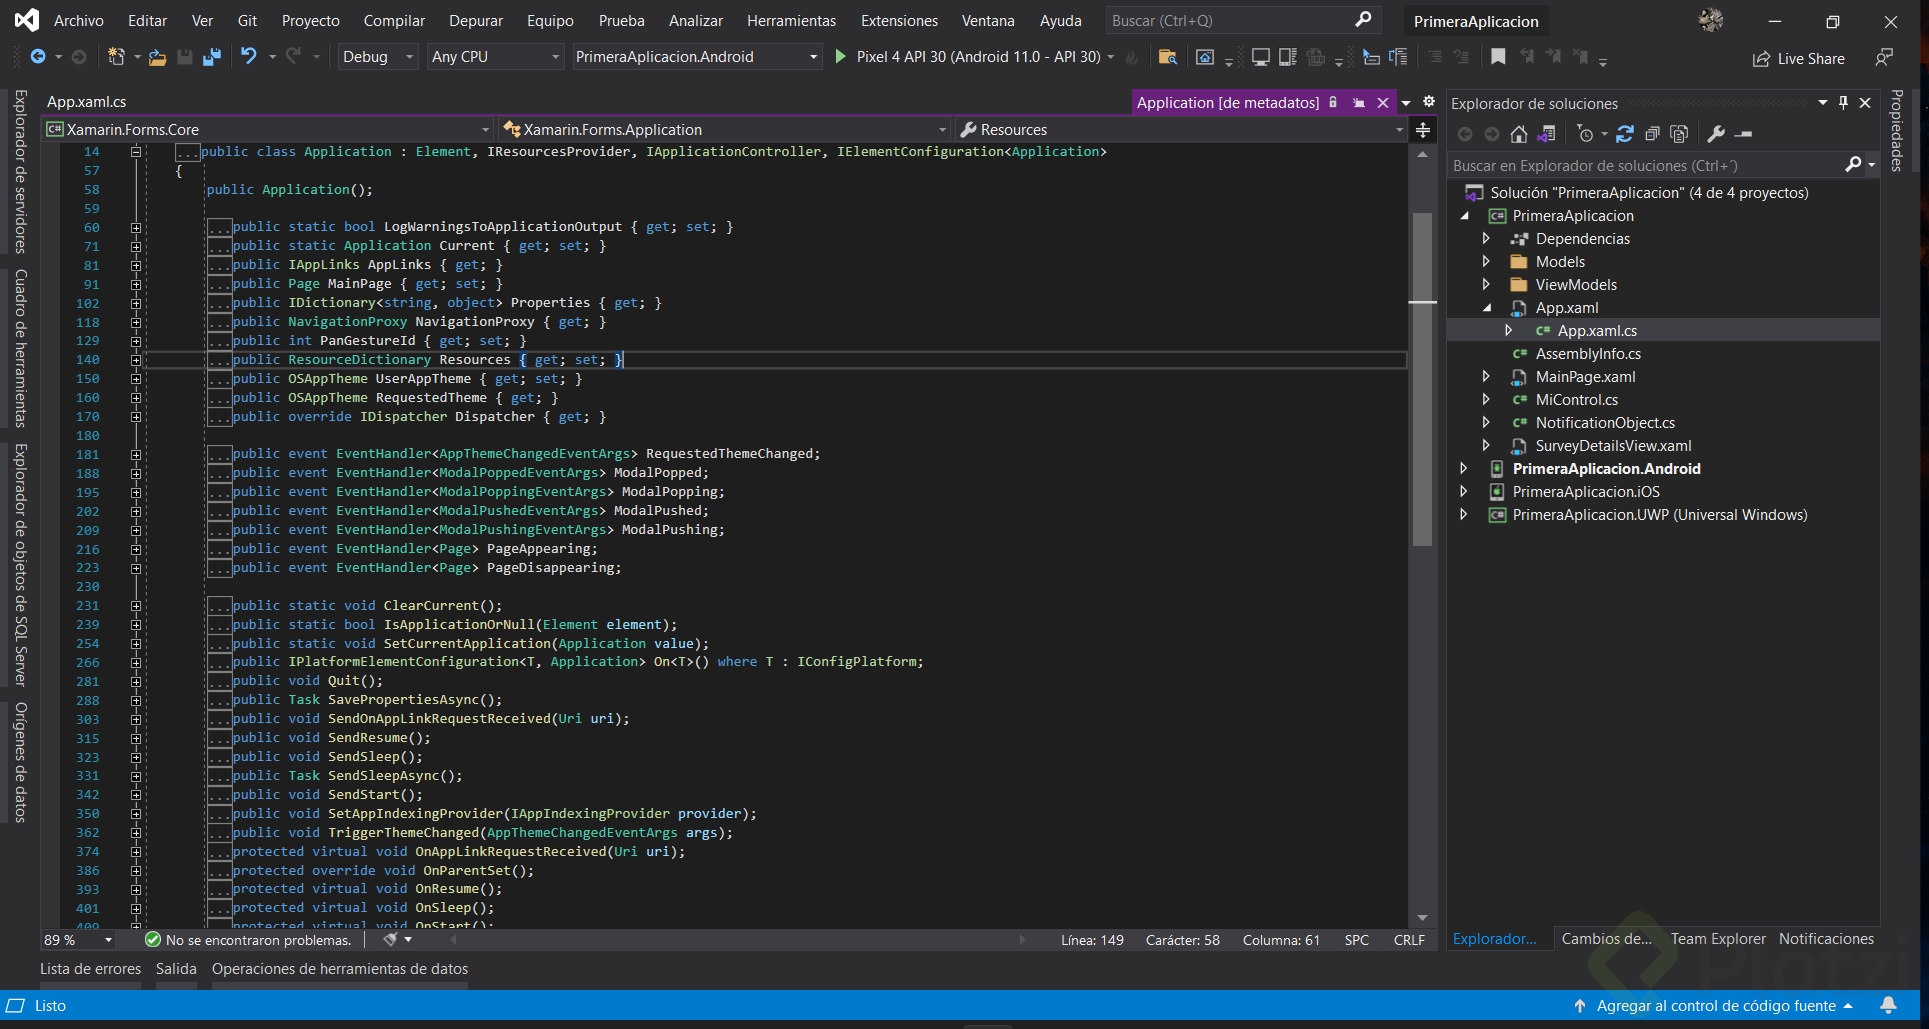The image size is (1929, 1029).
Task: Click Agregar al control de código fuente
Action: [x=1715, y=1005]
